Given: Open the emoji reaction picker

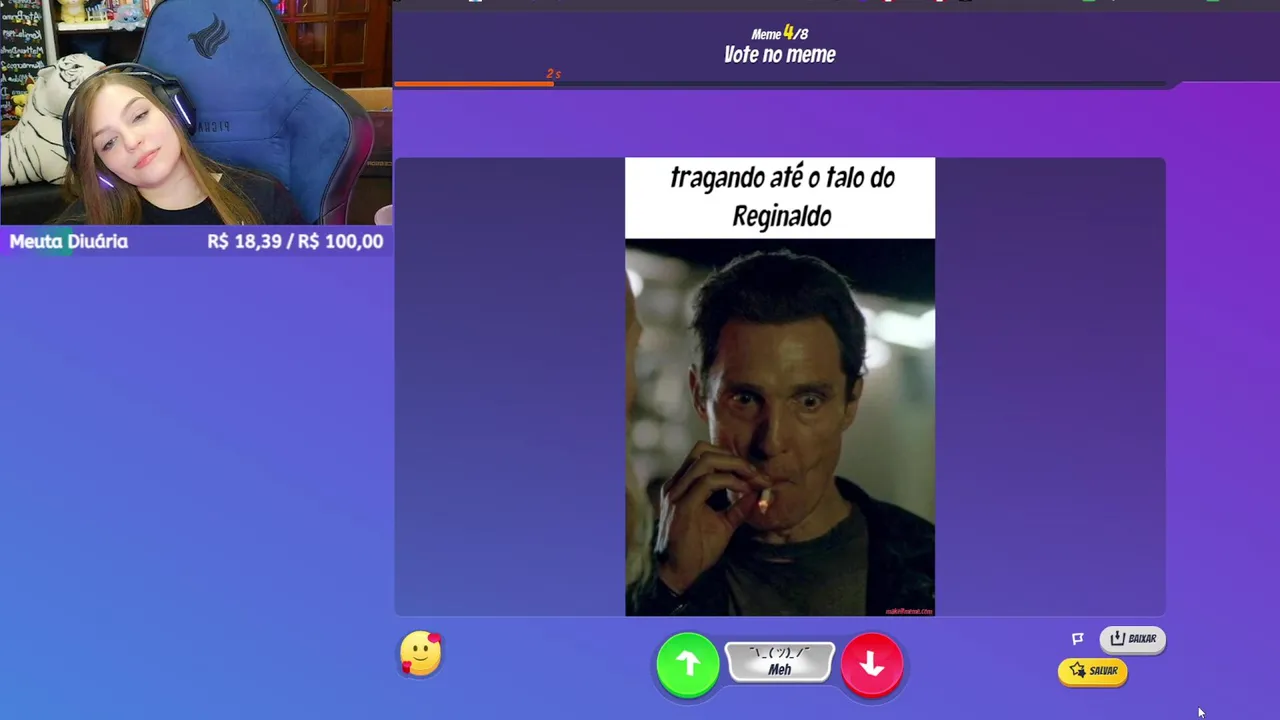Looking at the screenshot, I should (x=421, y=654).
